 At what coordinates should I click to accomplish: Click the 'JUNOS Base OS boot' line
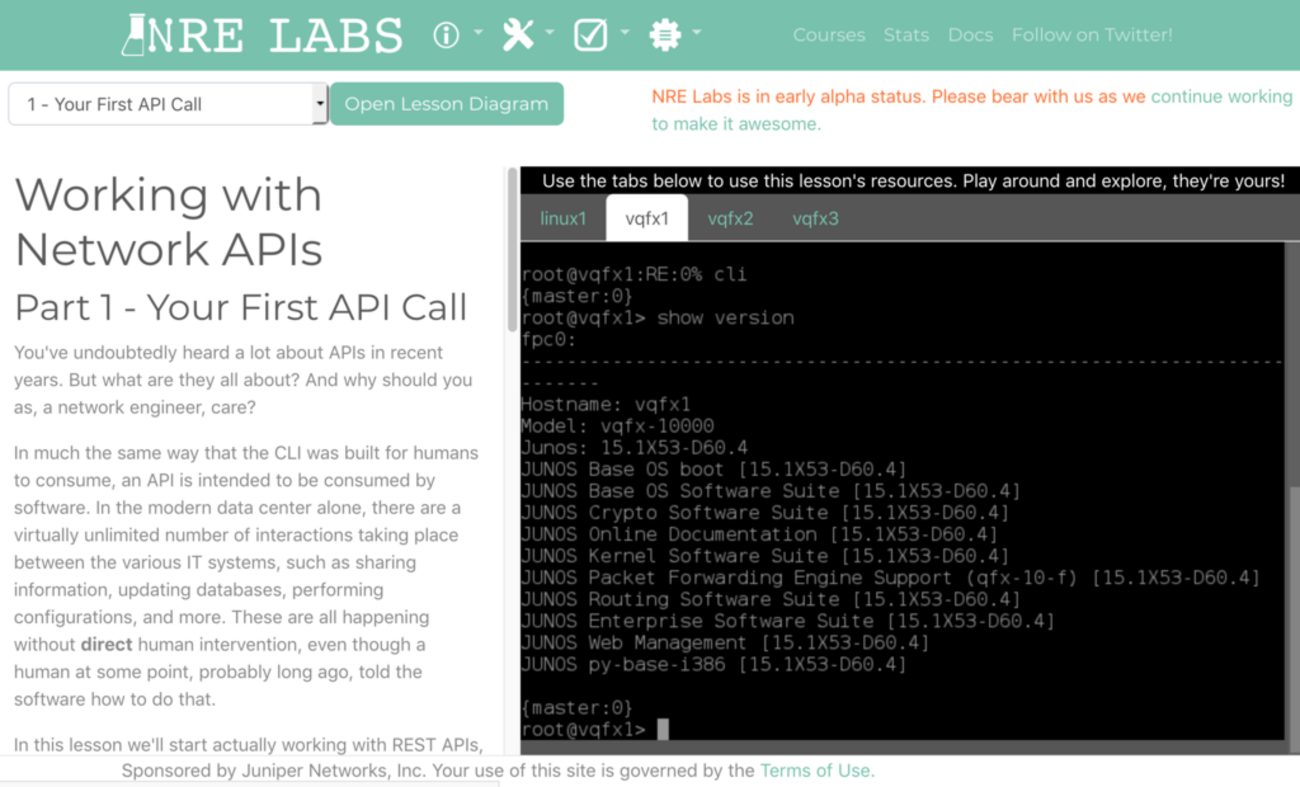714,470
